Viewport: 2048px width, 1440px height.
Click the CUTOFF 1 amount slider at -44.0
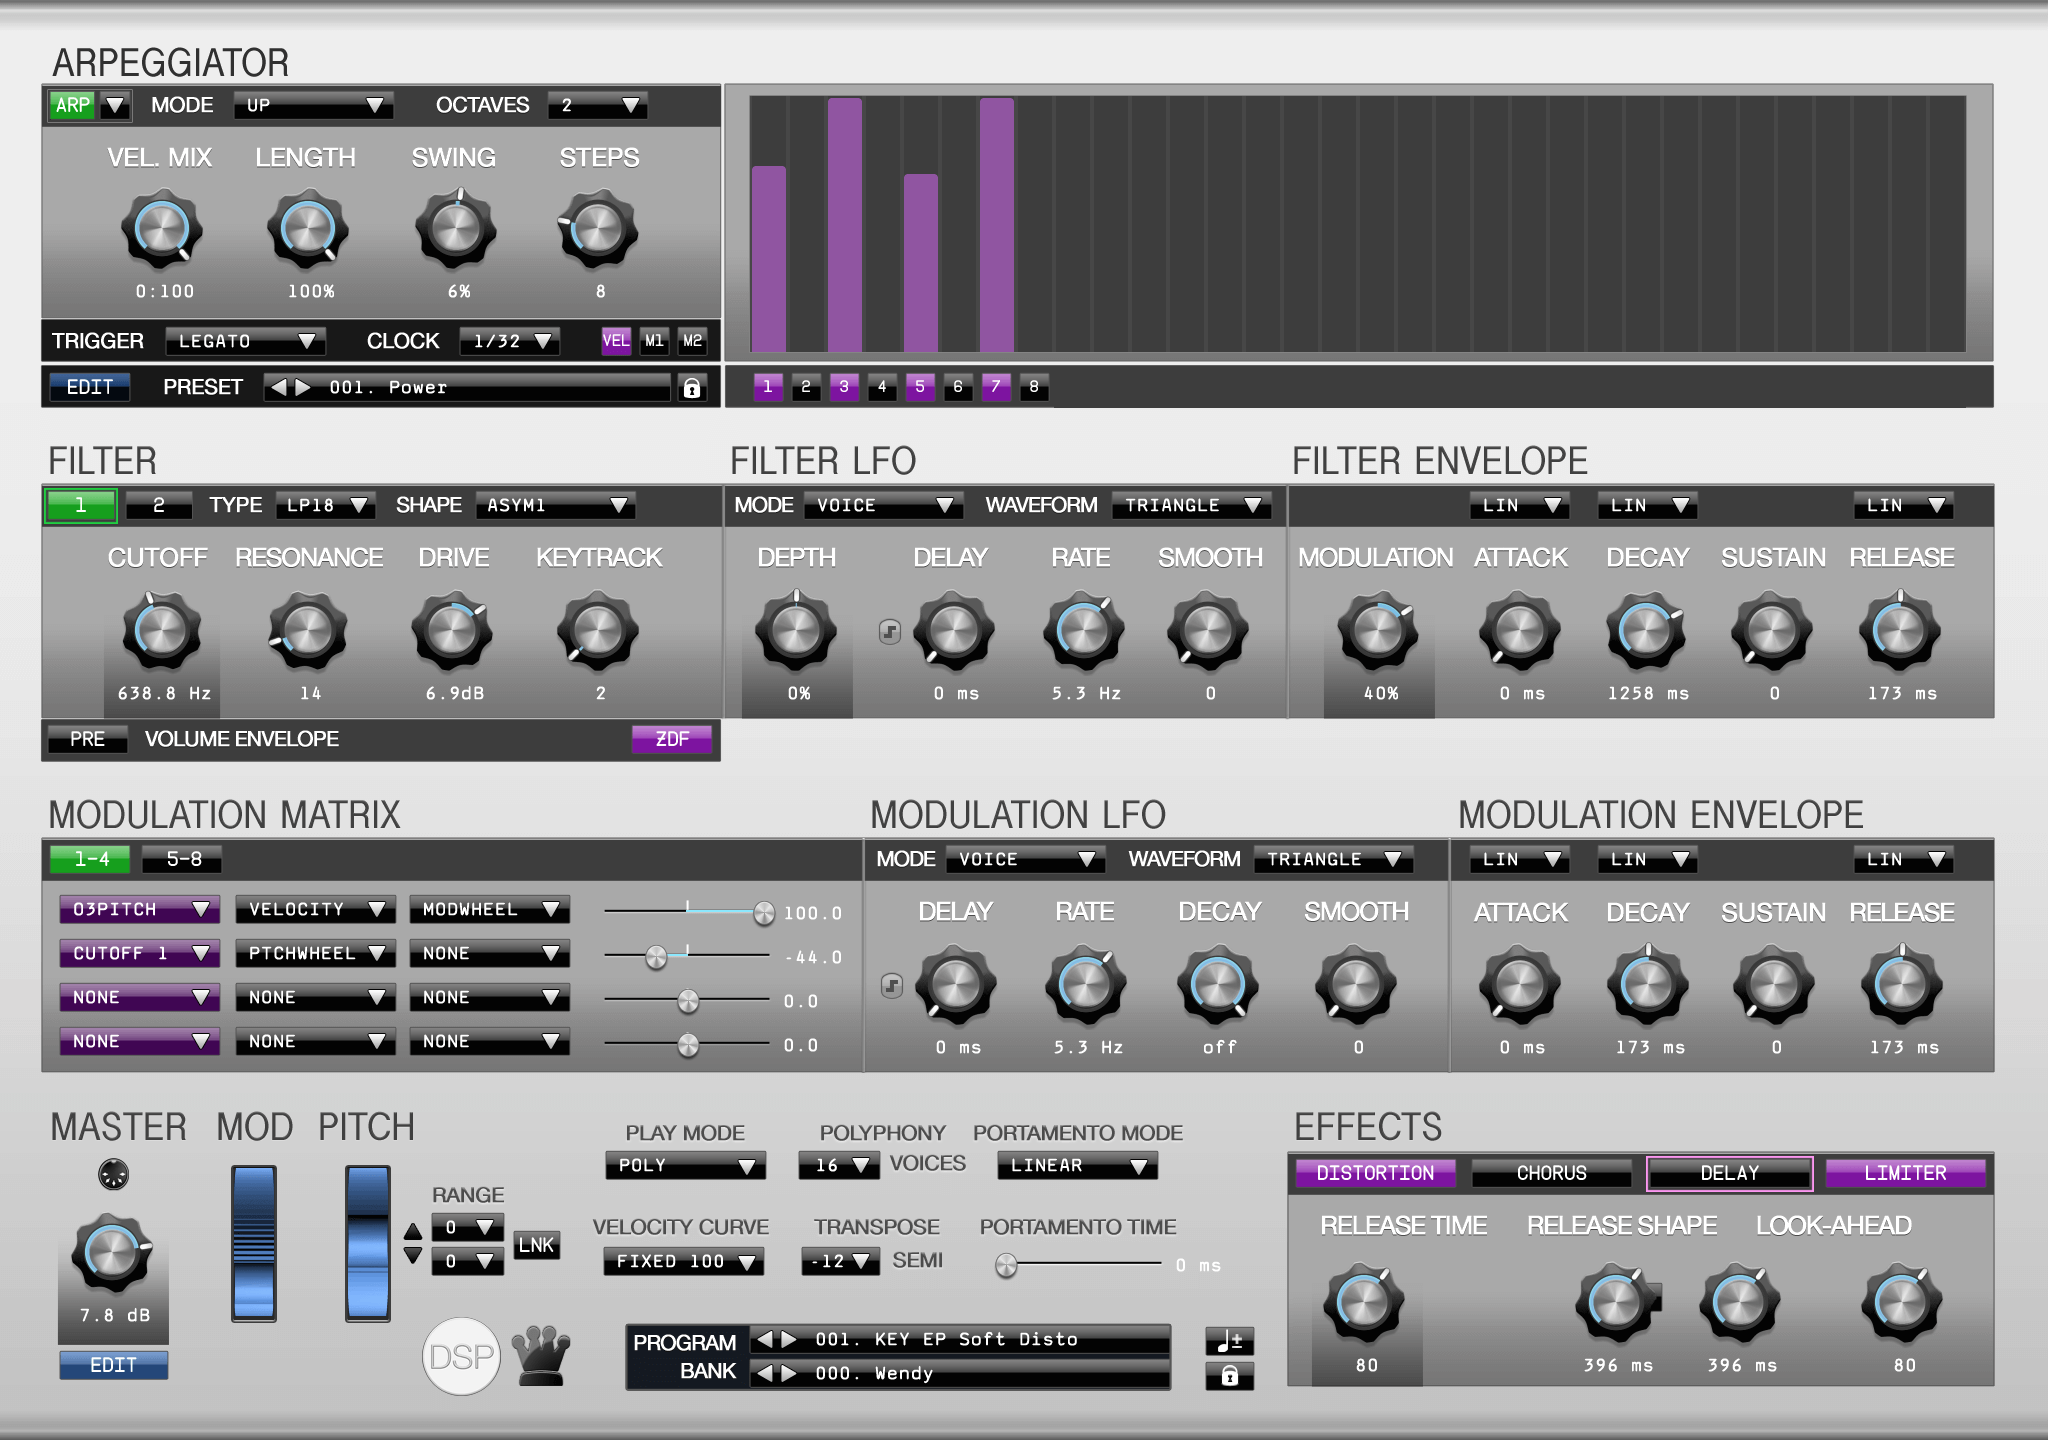(x=686, y=957)
